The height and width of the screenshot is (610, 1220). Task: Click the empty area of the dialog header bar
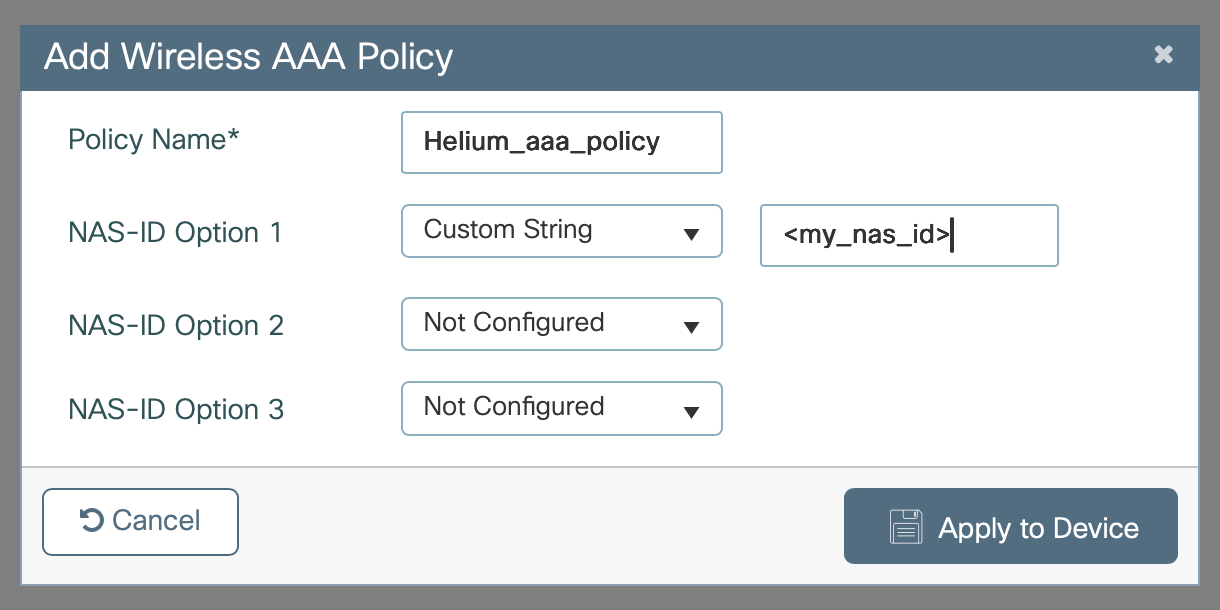tap(800, 57)
